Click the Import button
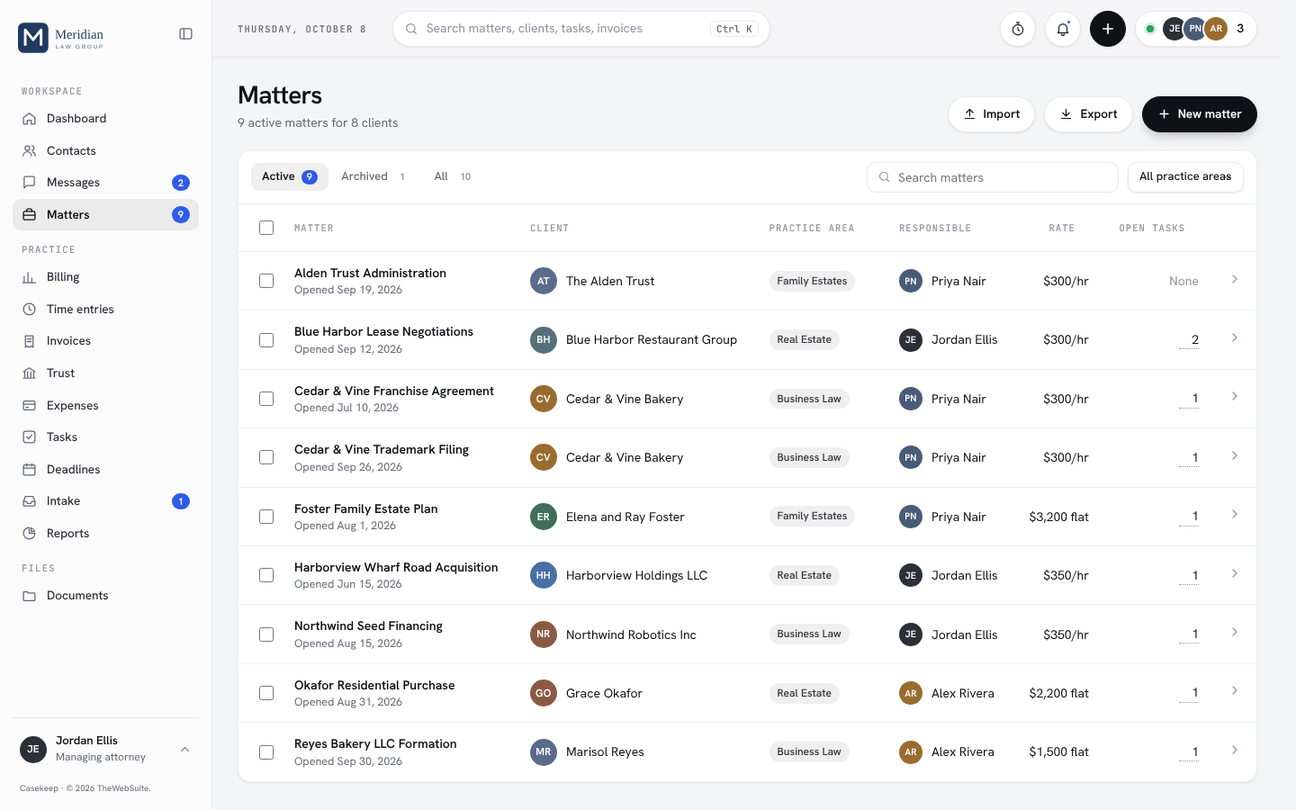This screenshot has height=810, width=1296. pos(992,114)
